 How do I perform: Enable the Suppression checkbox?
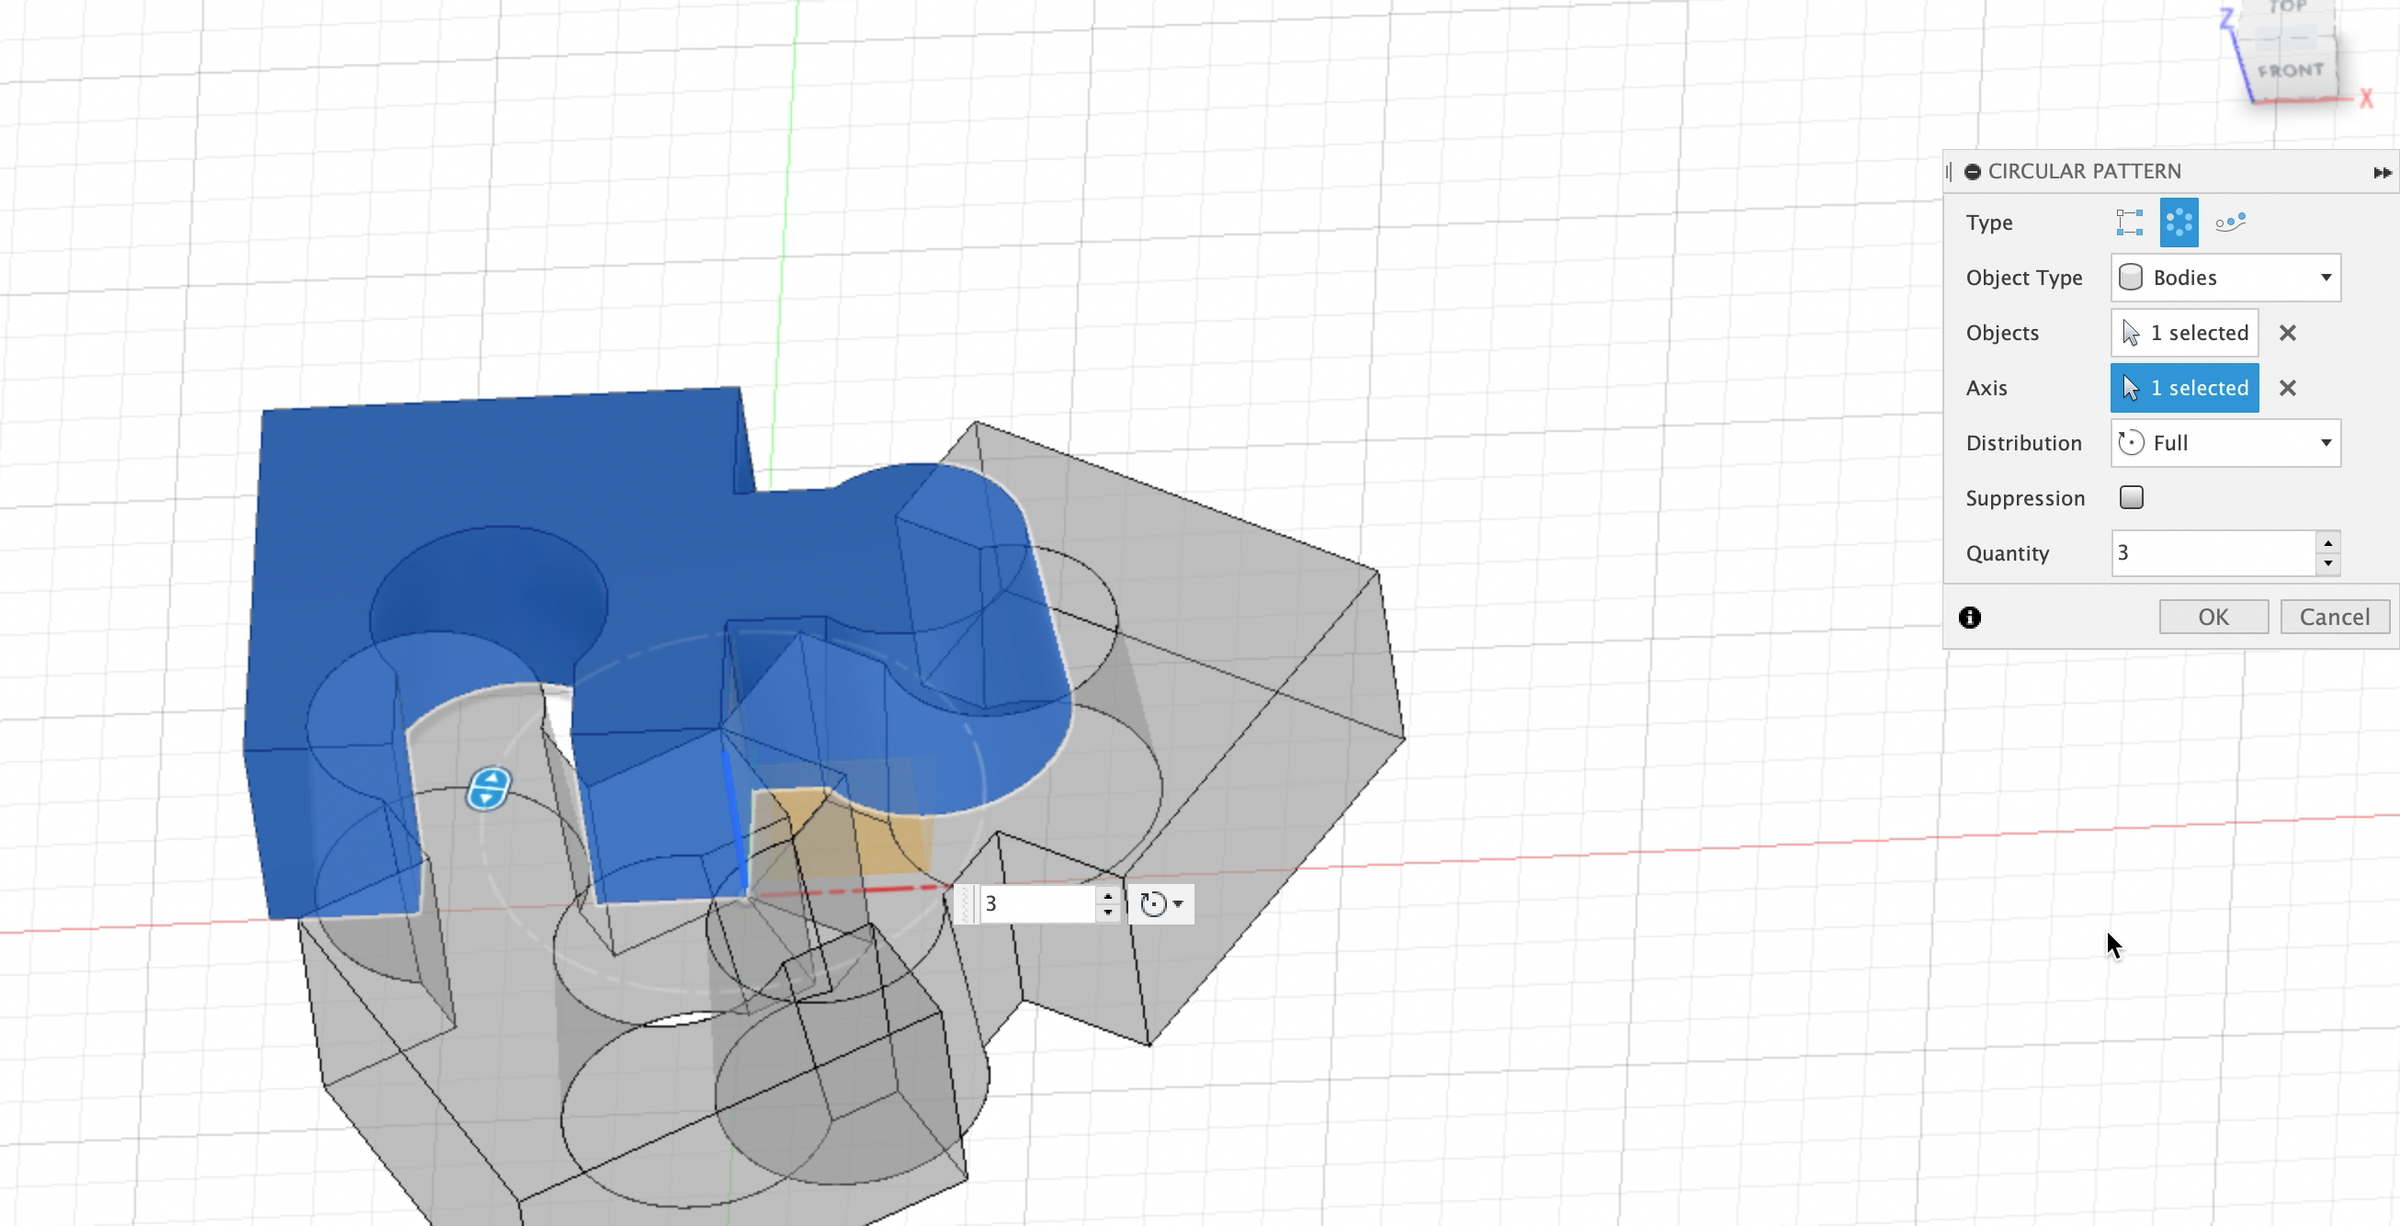click(x=2131, y=497)
